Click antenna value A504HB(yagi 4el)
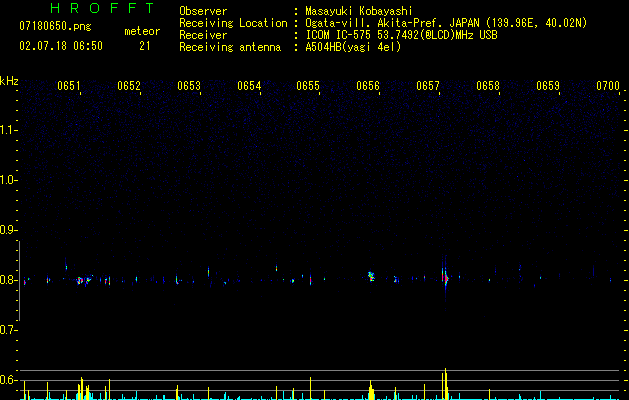 pyautogui.click(x=353, y=47)
